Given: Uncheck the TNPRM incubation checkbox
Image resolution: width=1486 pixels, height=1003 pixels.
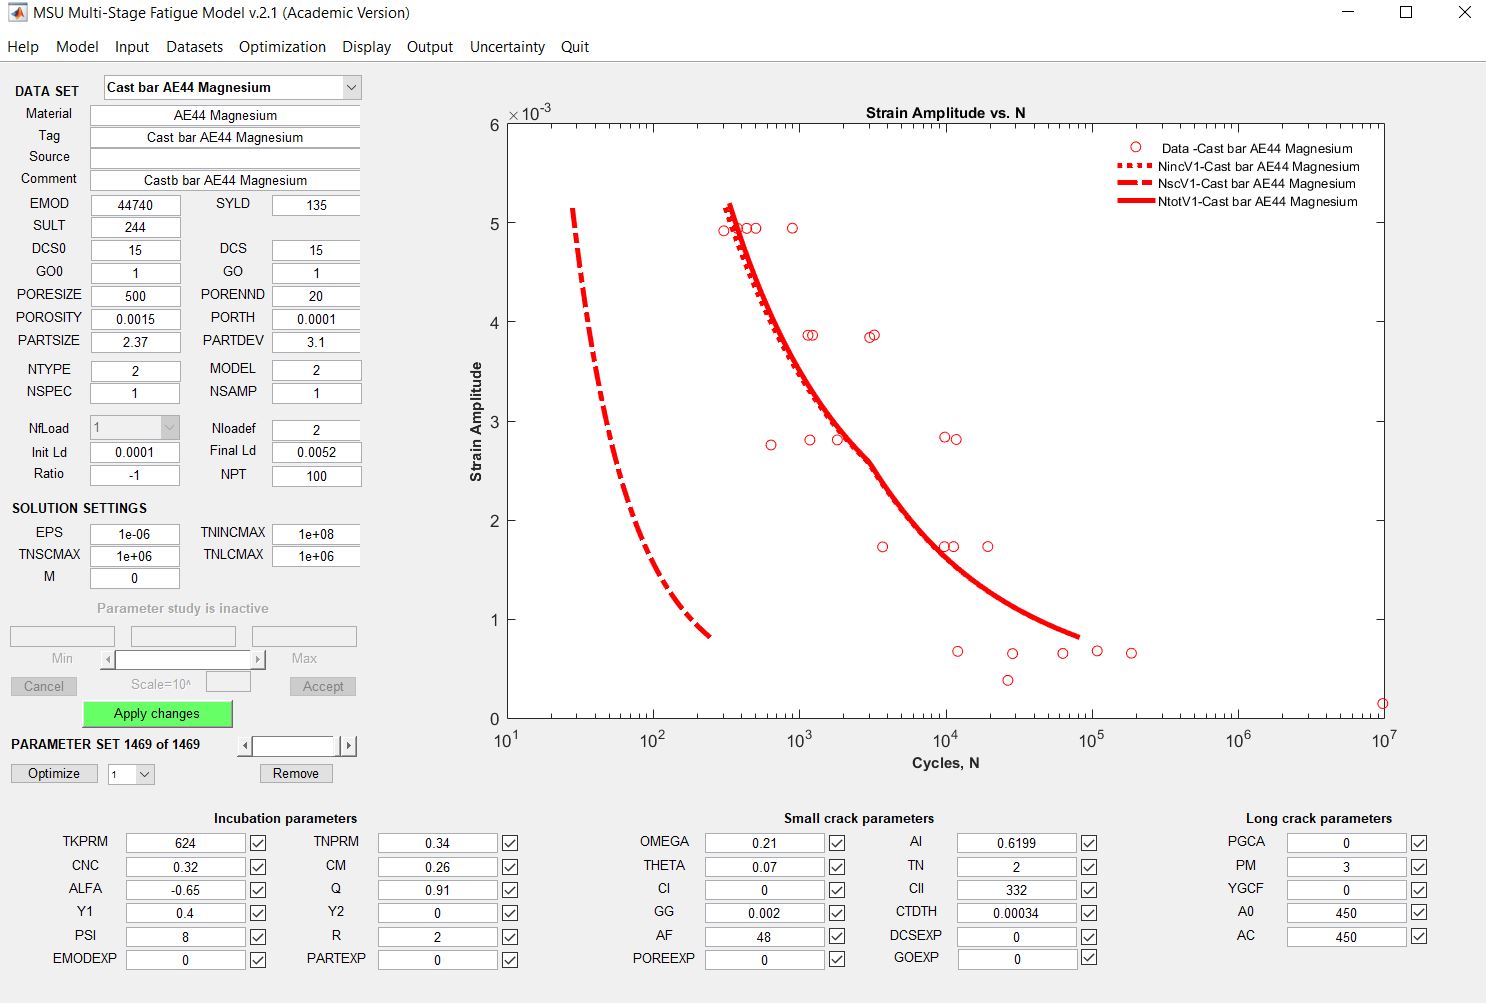Looking at the screenshot, I should 510,843.
